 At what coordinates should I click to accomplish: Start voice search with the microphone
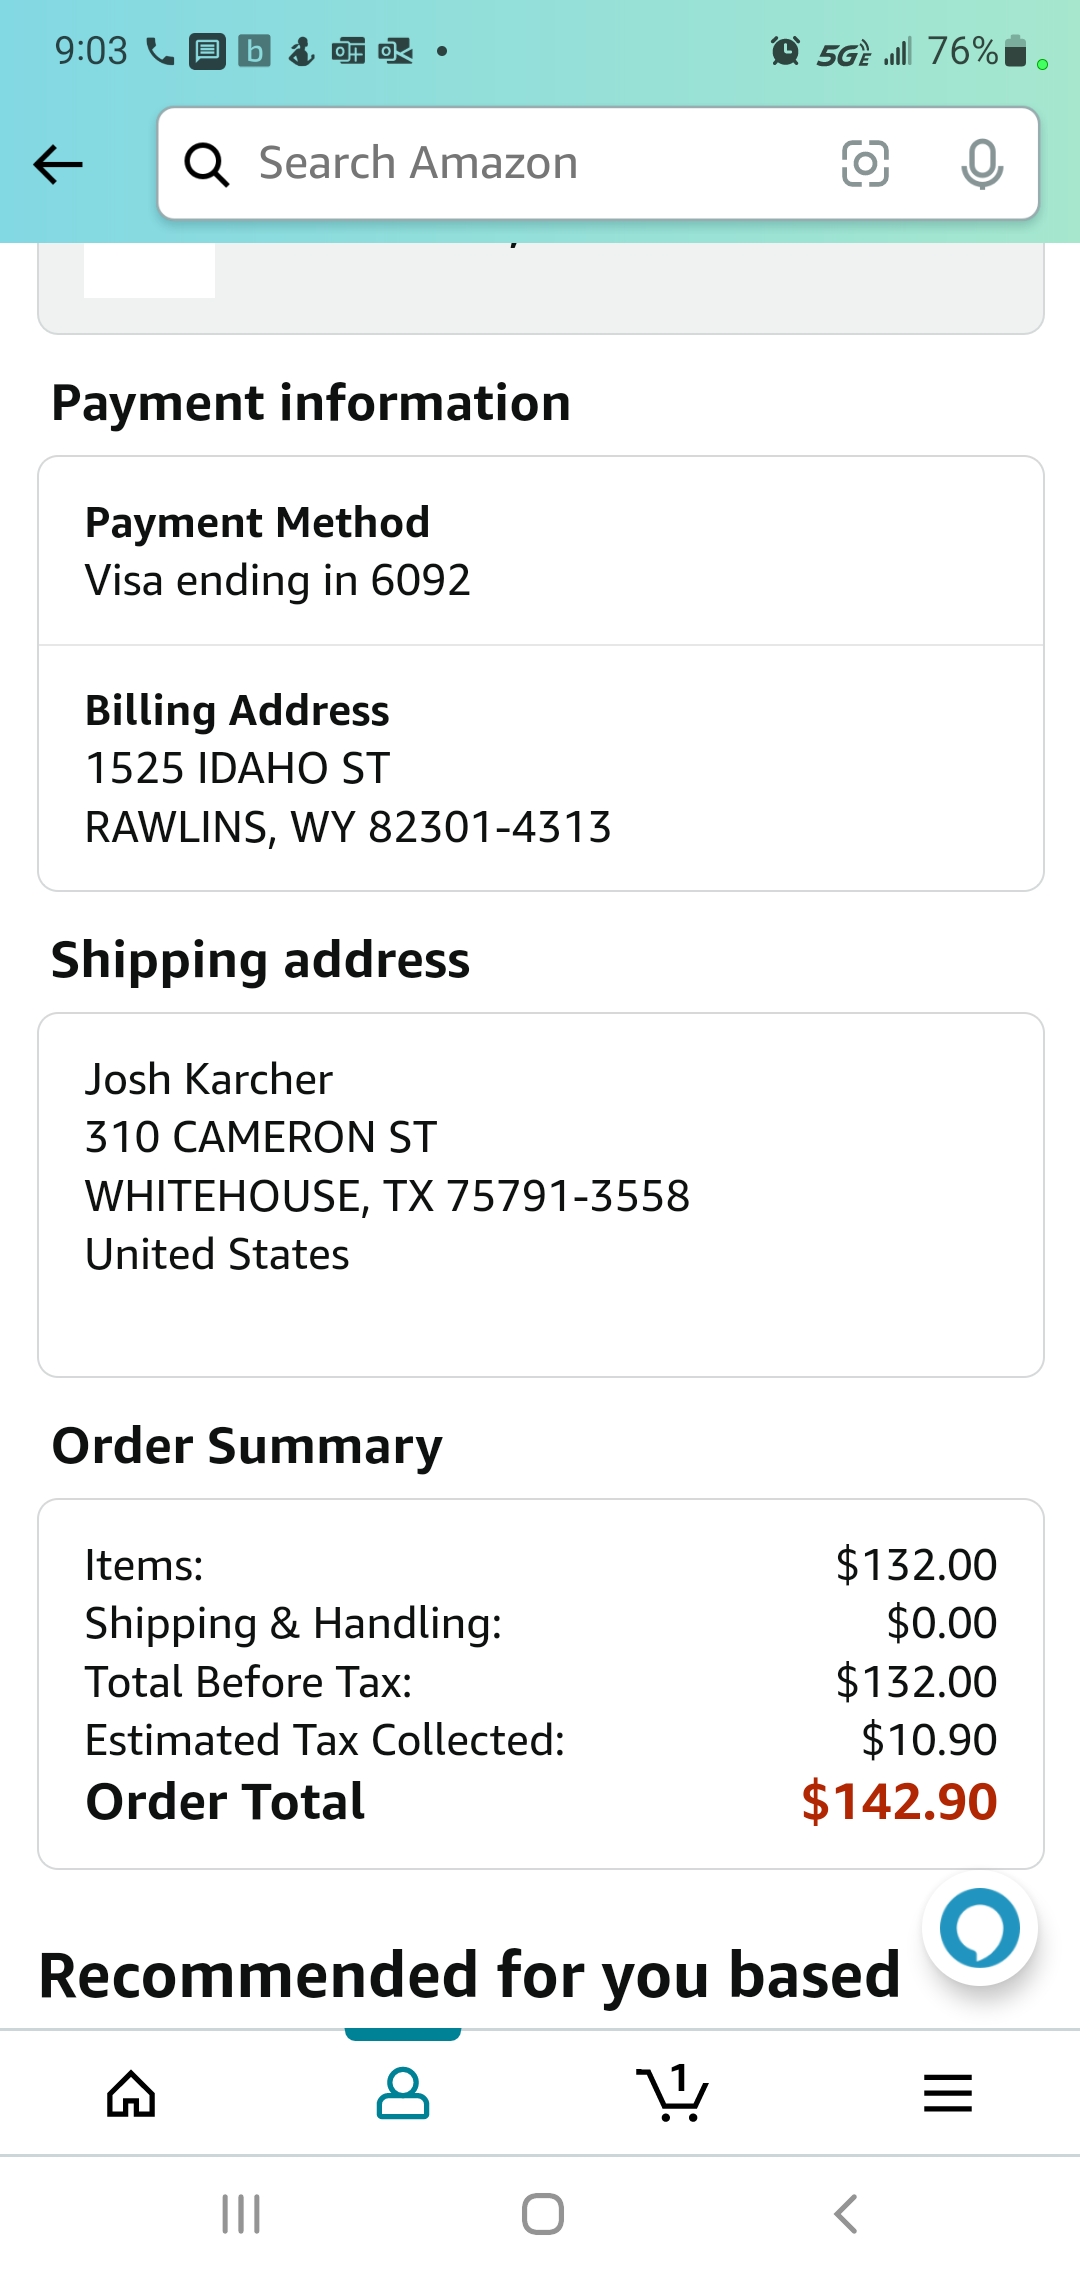(981, 164)
